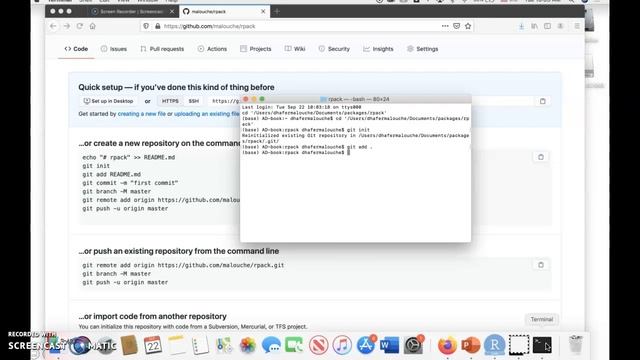Click the Firefox forward arrow
This screenshot has width=640, height=360.
[67, 26]
